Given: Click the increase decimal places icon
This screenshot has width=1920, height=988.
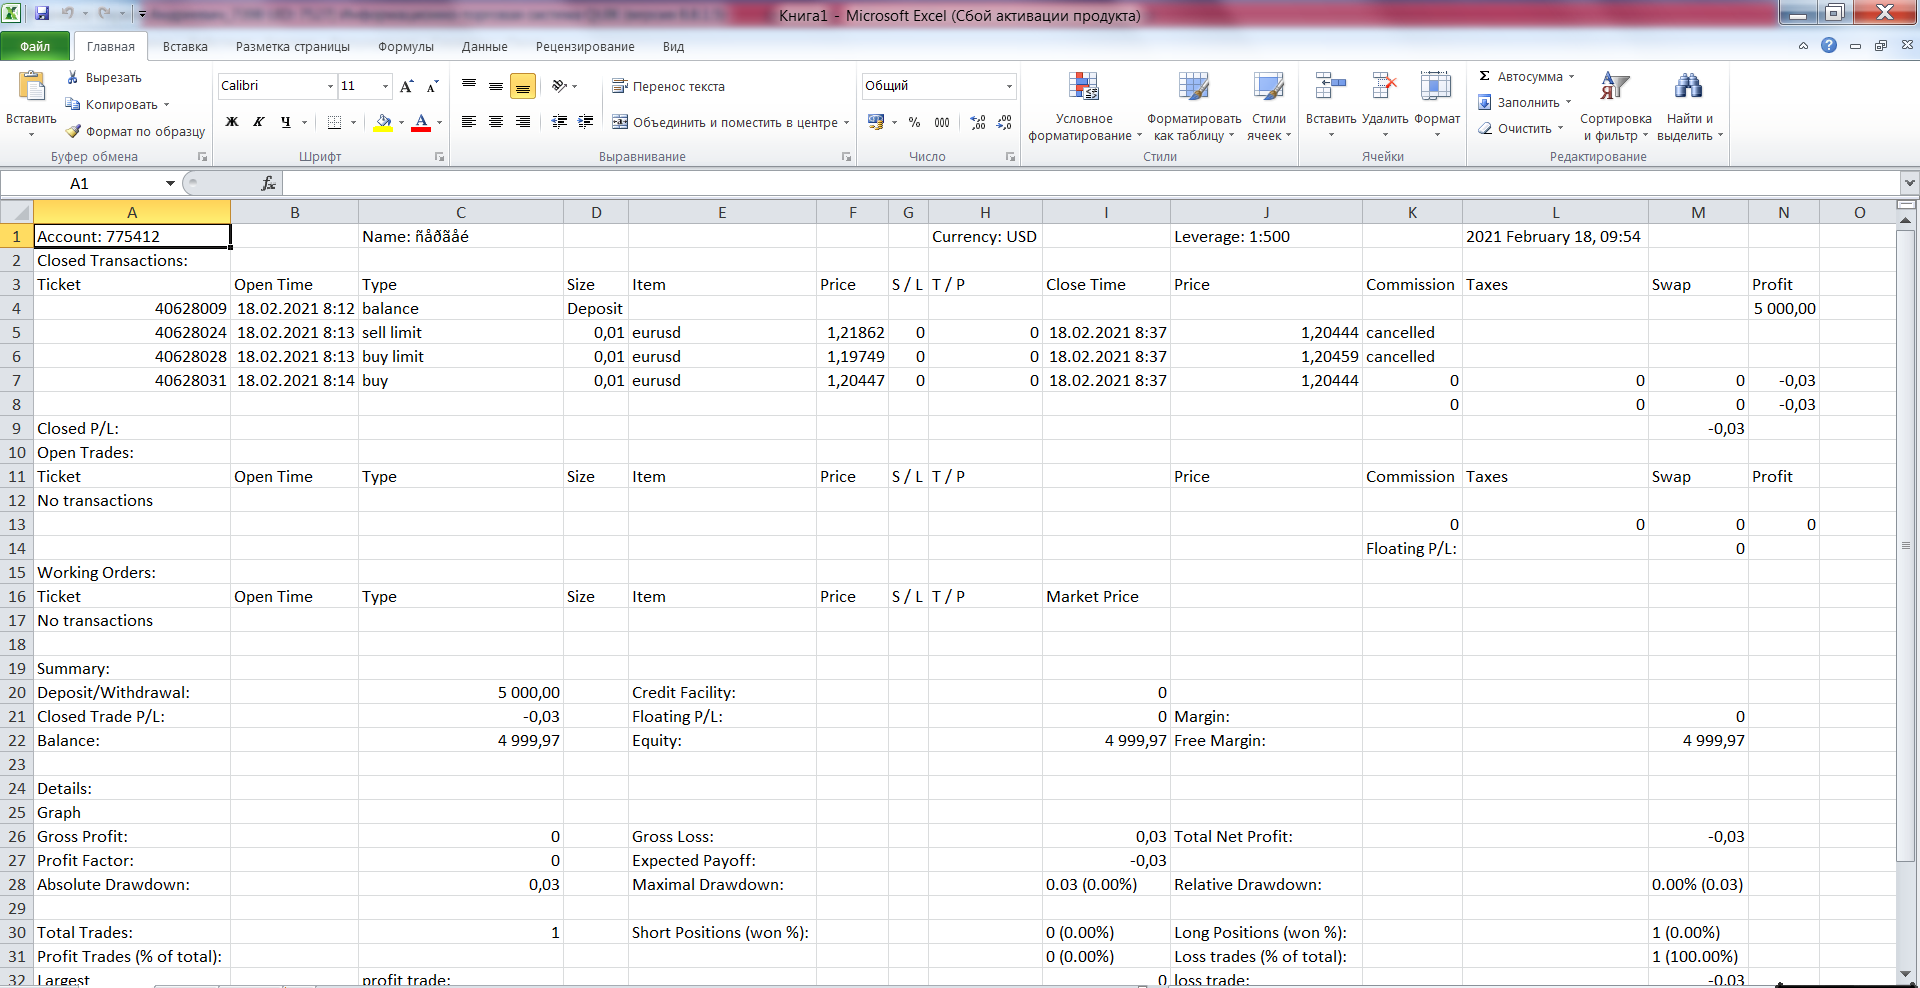Looking at the screenshot, I should 978,122.
